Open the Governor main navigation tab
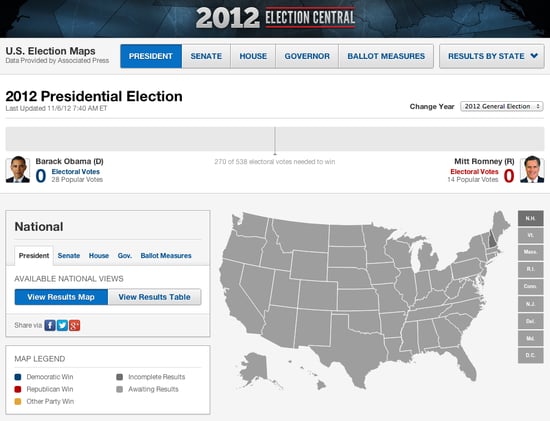The width and height of the screenshot is (550, 421). click(307, 56)
